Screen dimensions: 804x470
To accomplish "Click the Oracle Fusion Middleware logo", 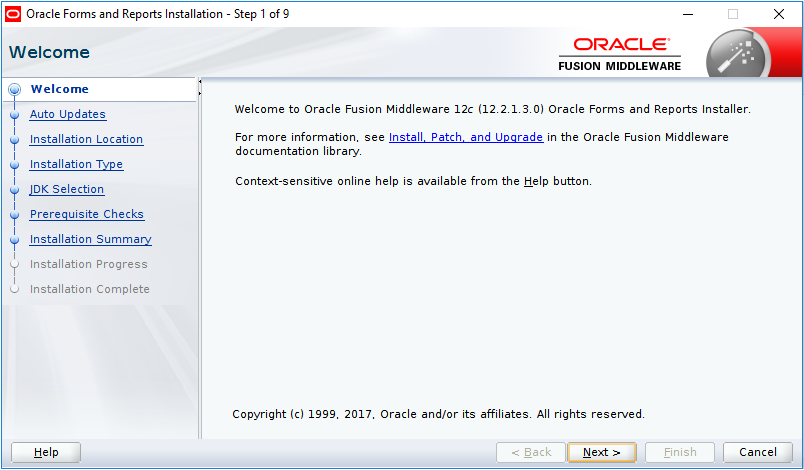I will (619, 54).
